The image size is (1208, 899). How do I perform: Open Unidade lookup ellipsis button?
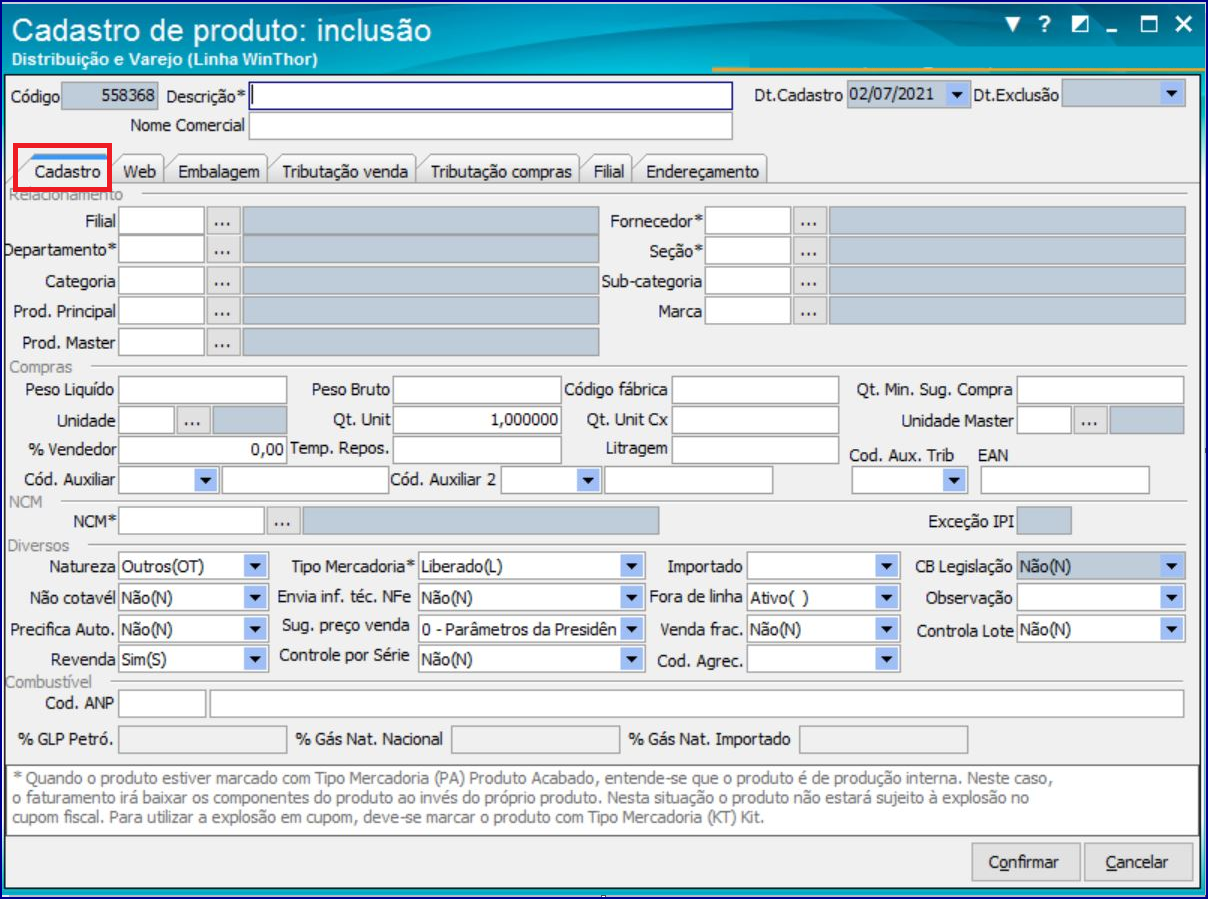(193, 421)
